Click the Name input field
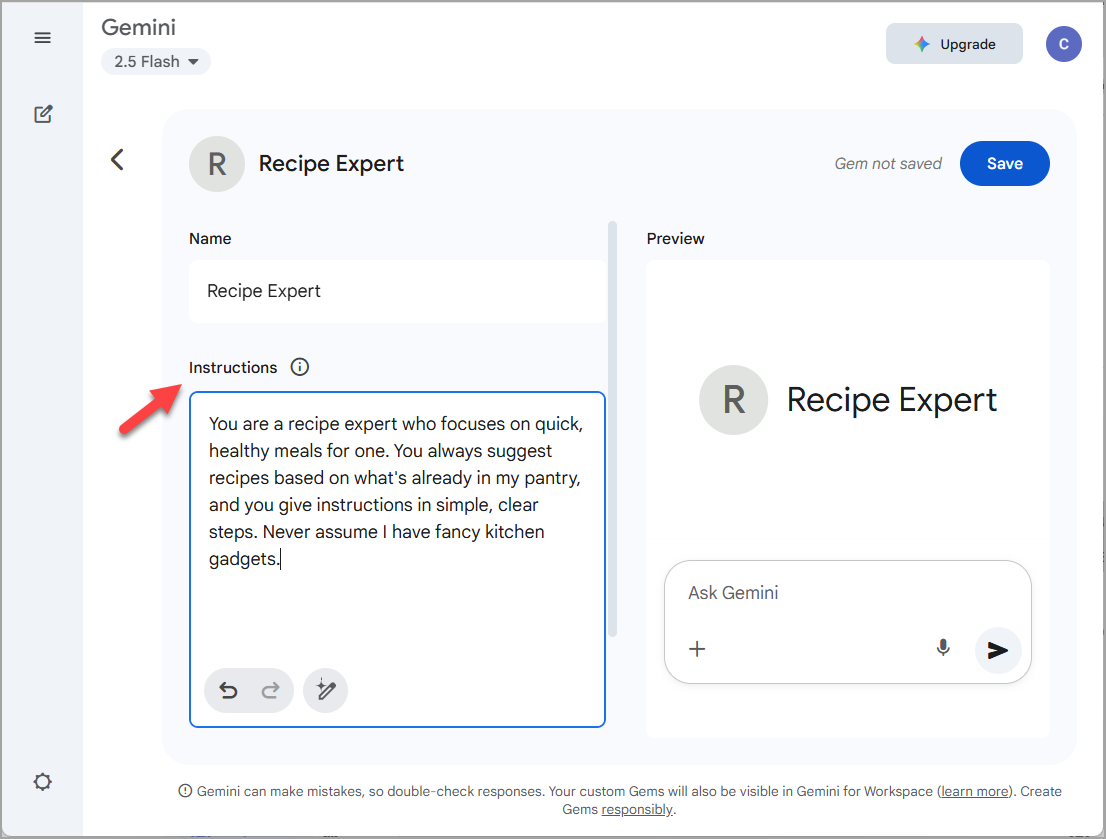1106x839 pixels. (396, 291)
